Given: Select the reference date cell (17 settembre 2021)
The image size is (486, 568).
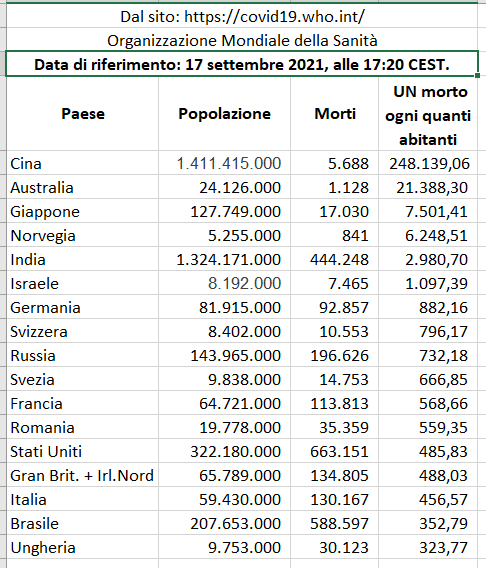Looking at the screenshot, I should [x=242, y=64].
